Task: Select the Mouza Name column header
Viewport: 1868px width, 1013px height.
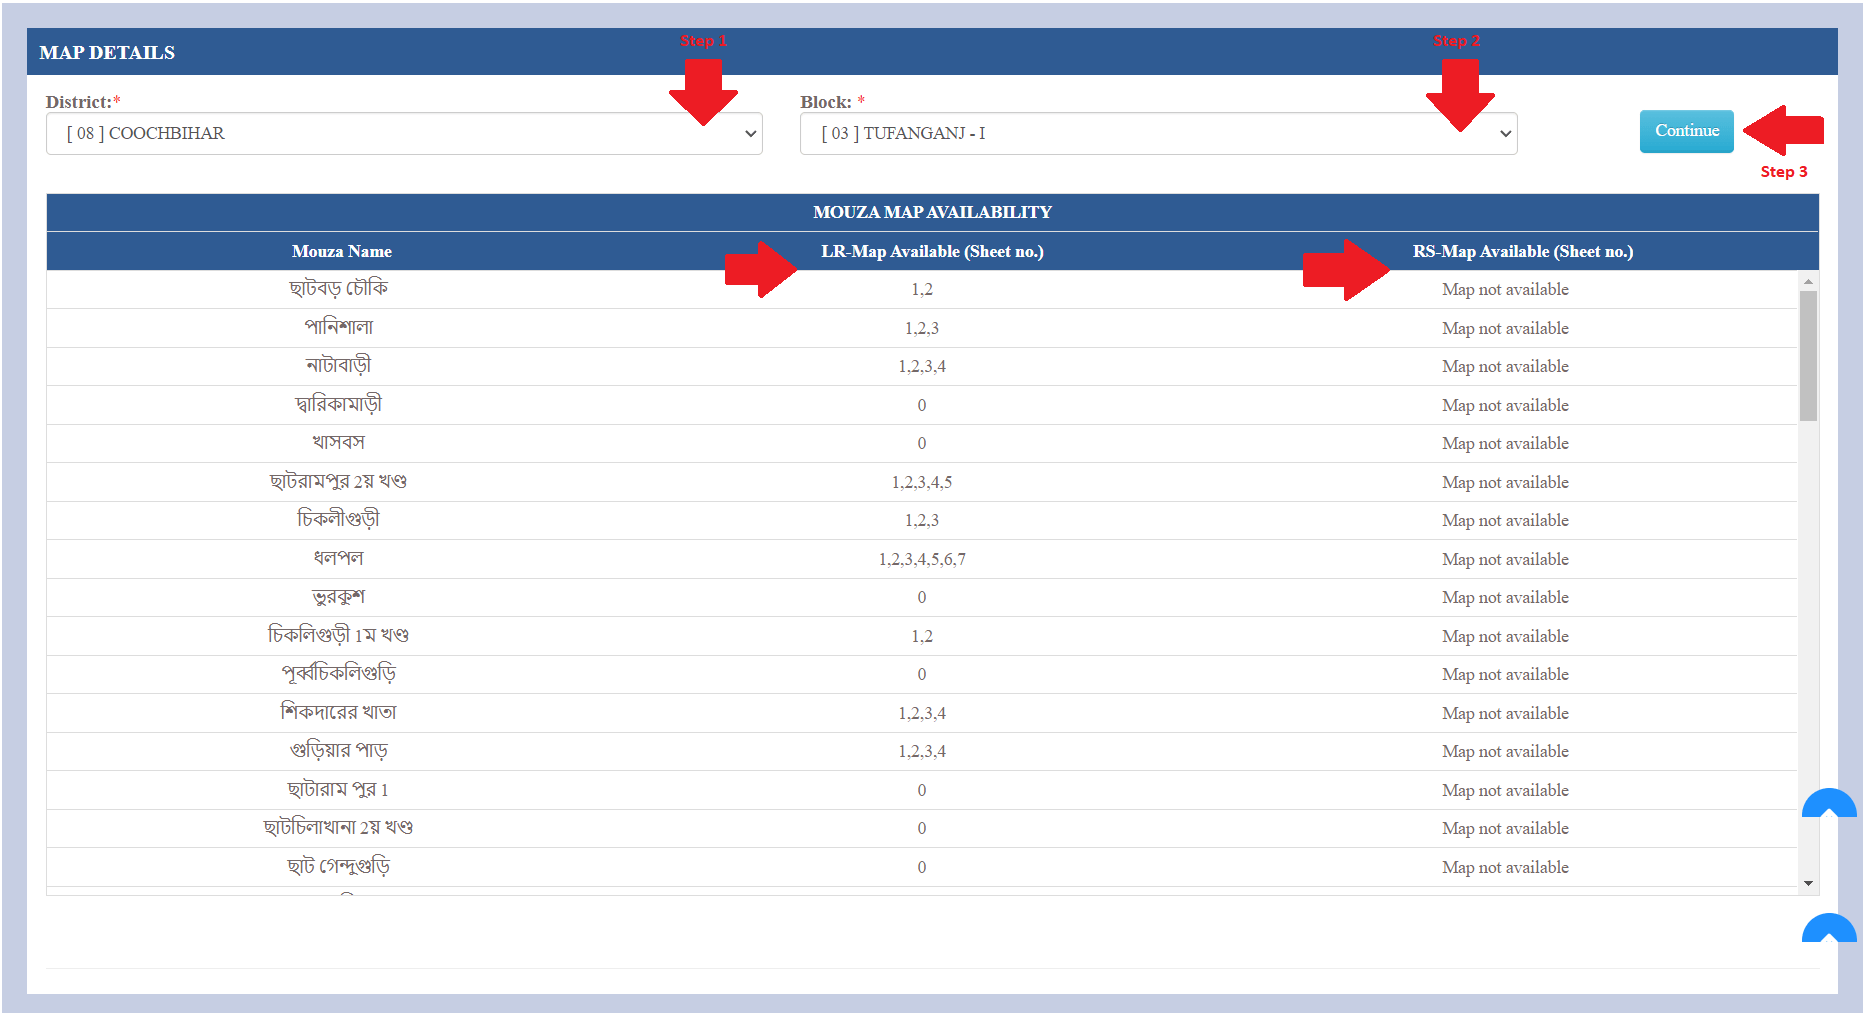Action: coord(341,252)
